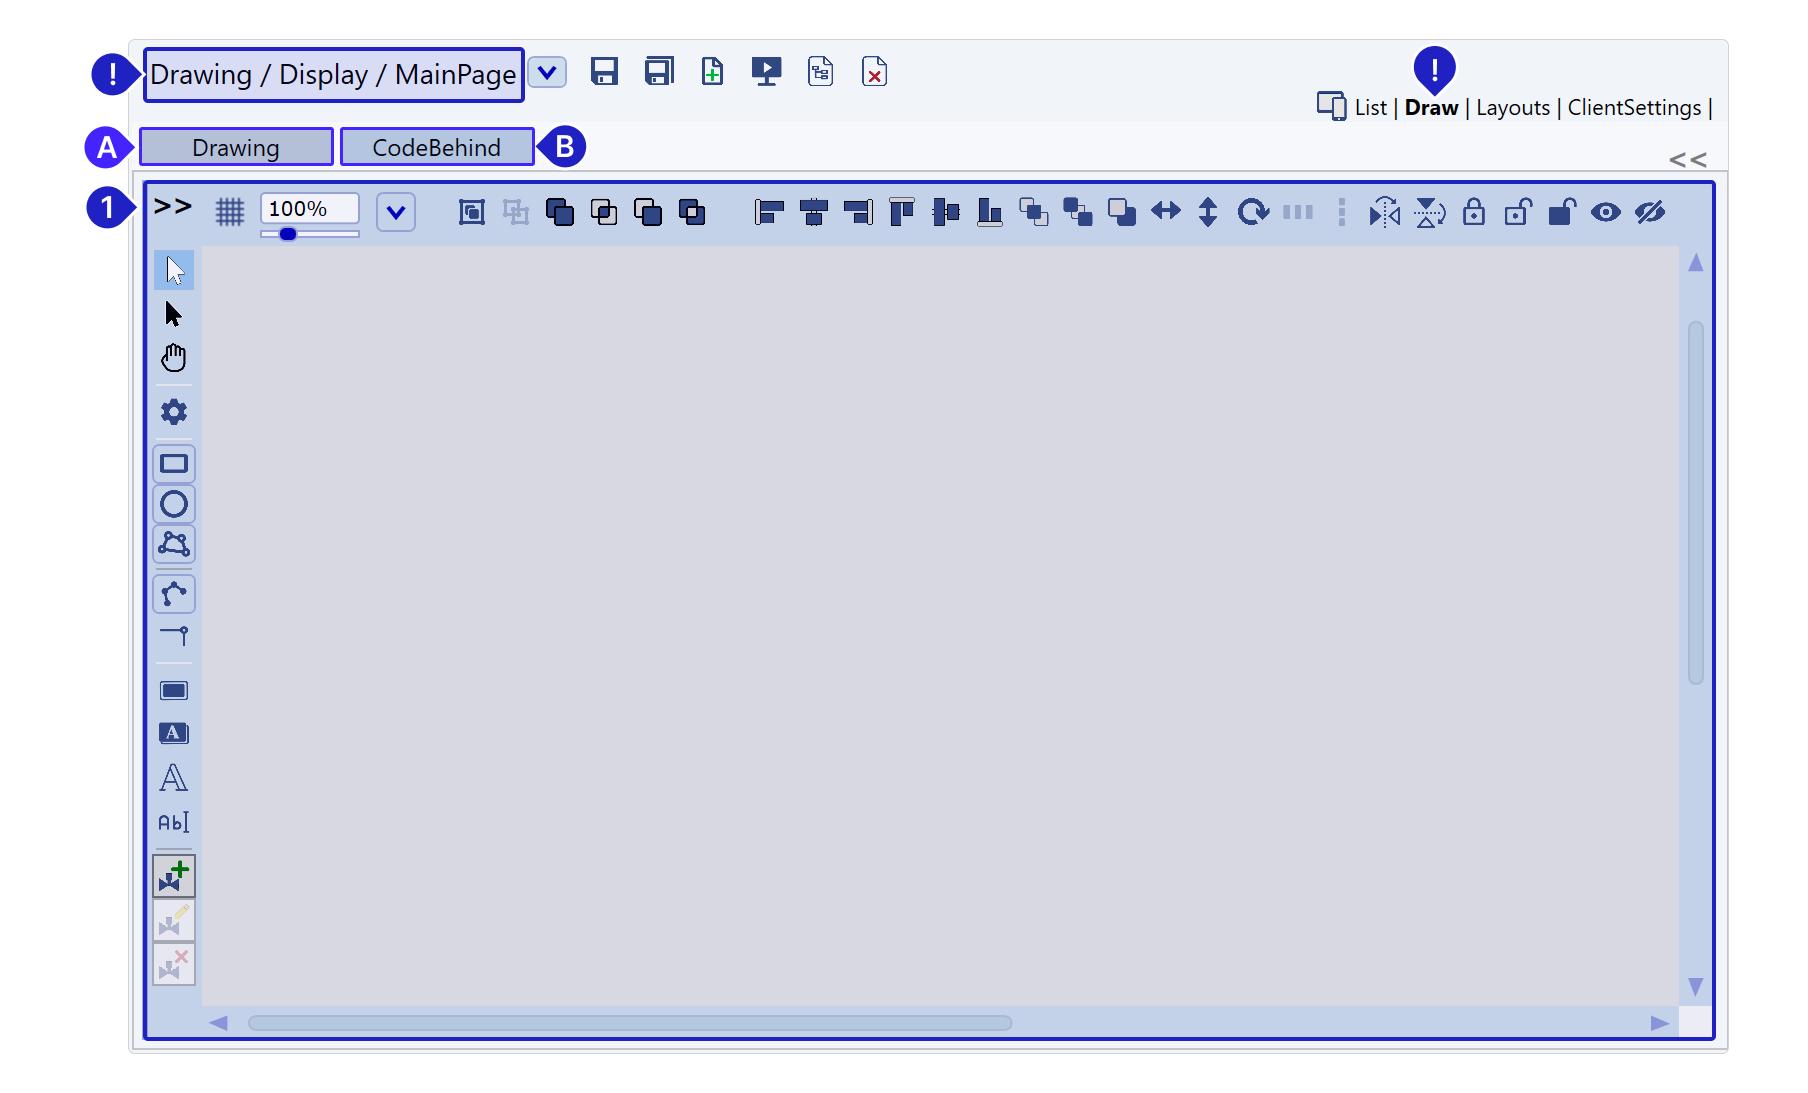Select the Polygon drawing tool
This screenshot has height=1093, width=1808.
pos(174,544)
